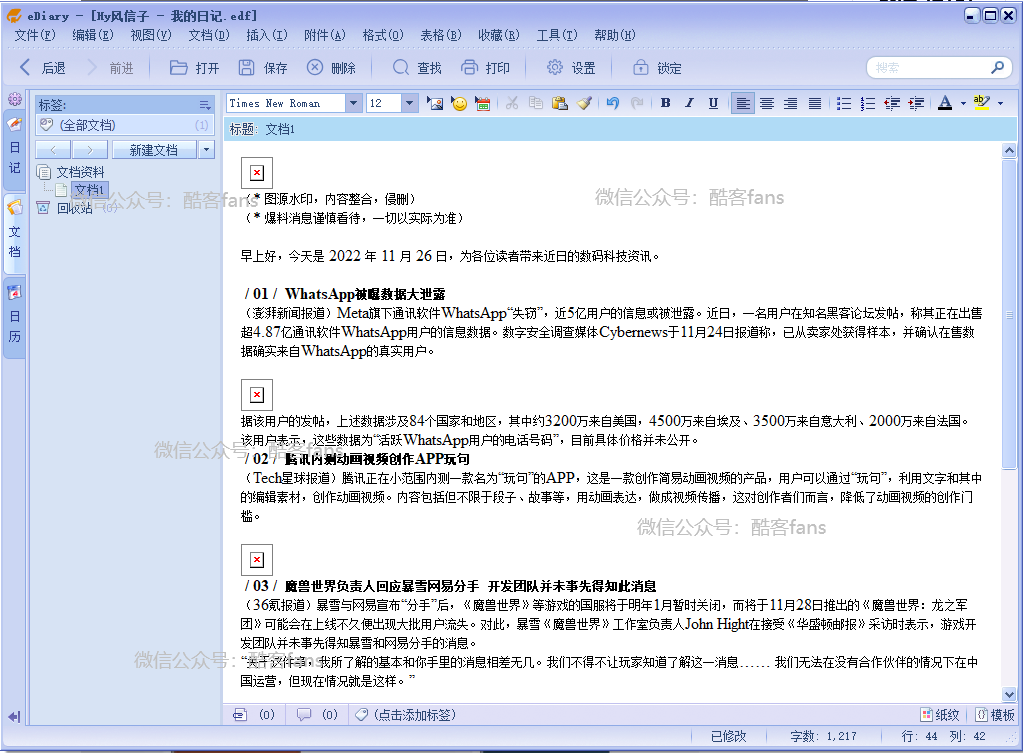Click 点击添加标签 to add tag
This screenshot has height=753, width=1023.
pos(414,715)
